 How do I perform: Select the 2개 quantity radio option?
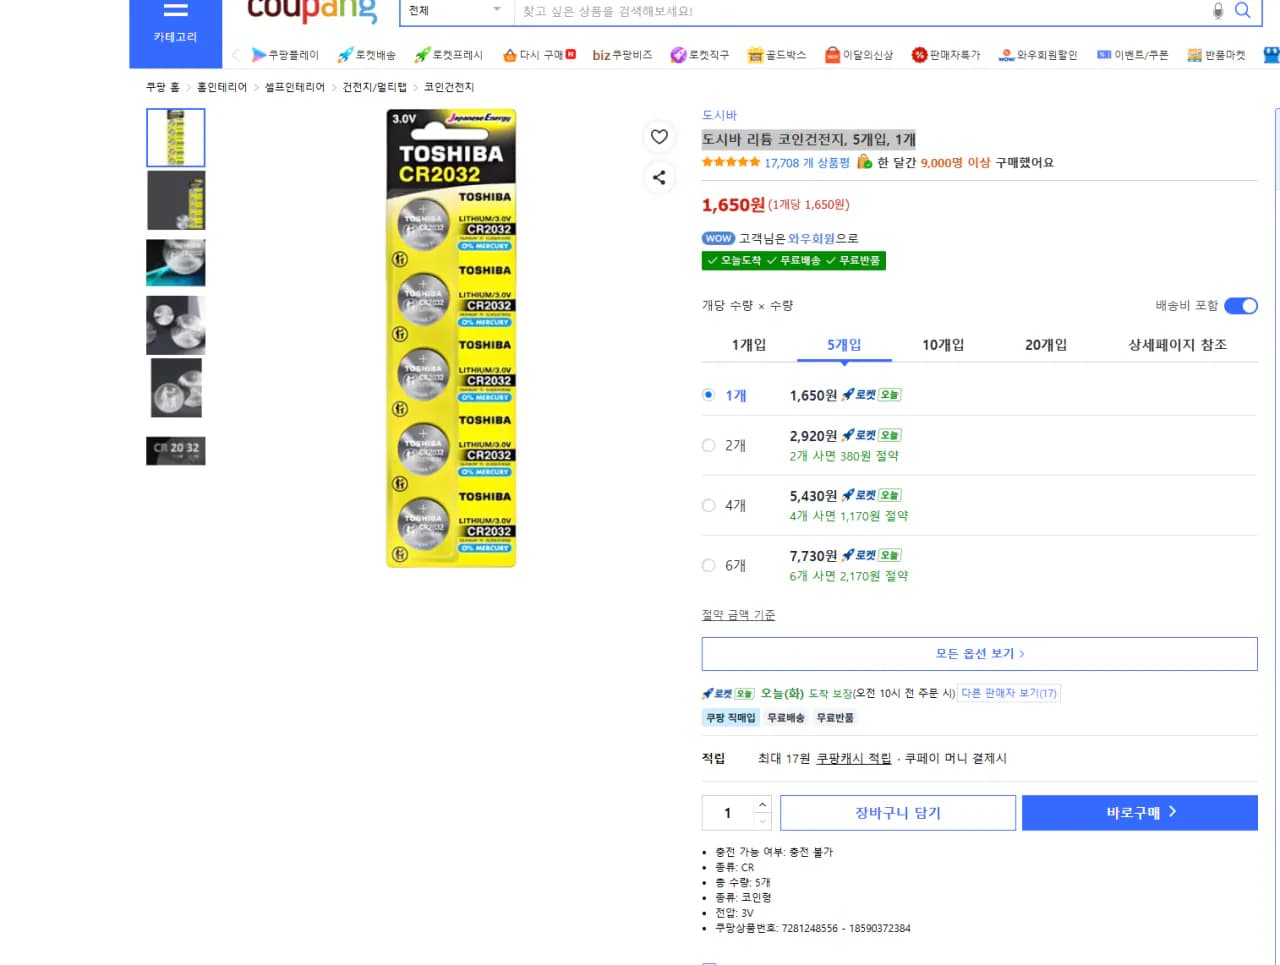coord(709,446)
